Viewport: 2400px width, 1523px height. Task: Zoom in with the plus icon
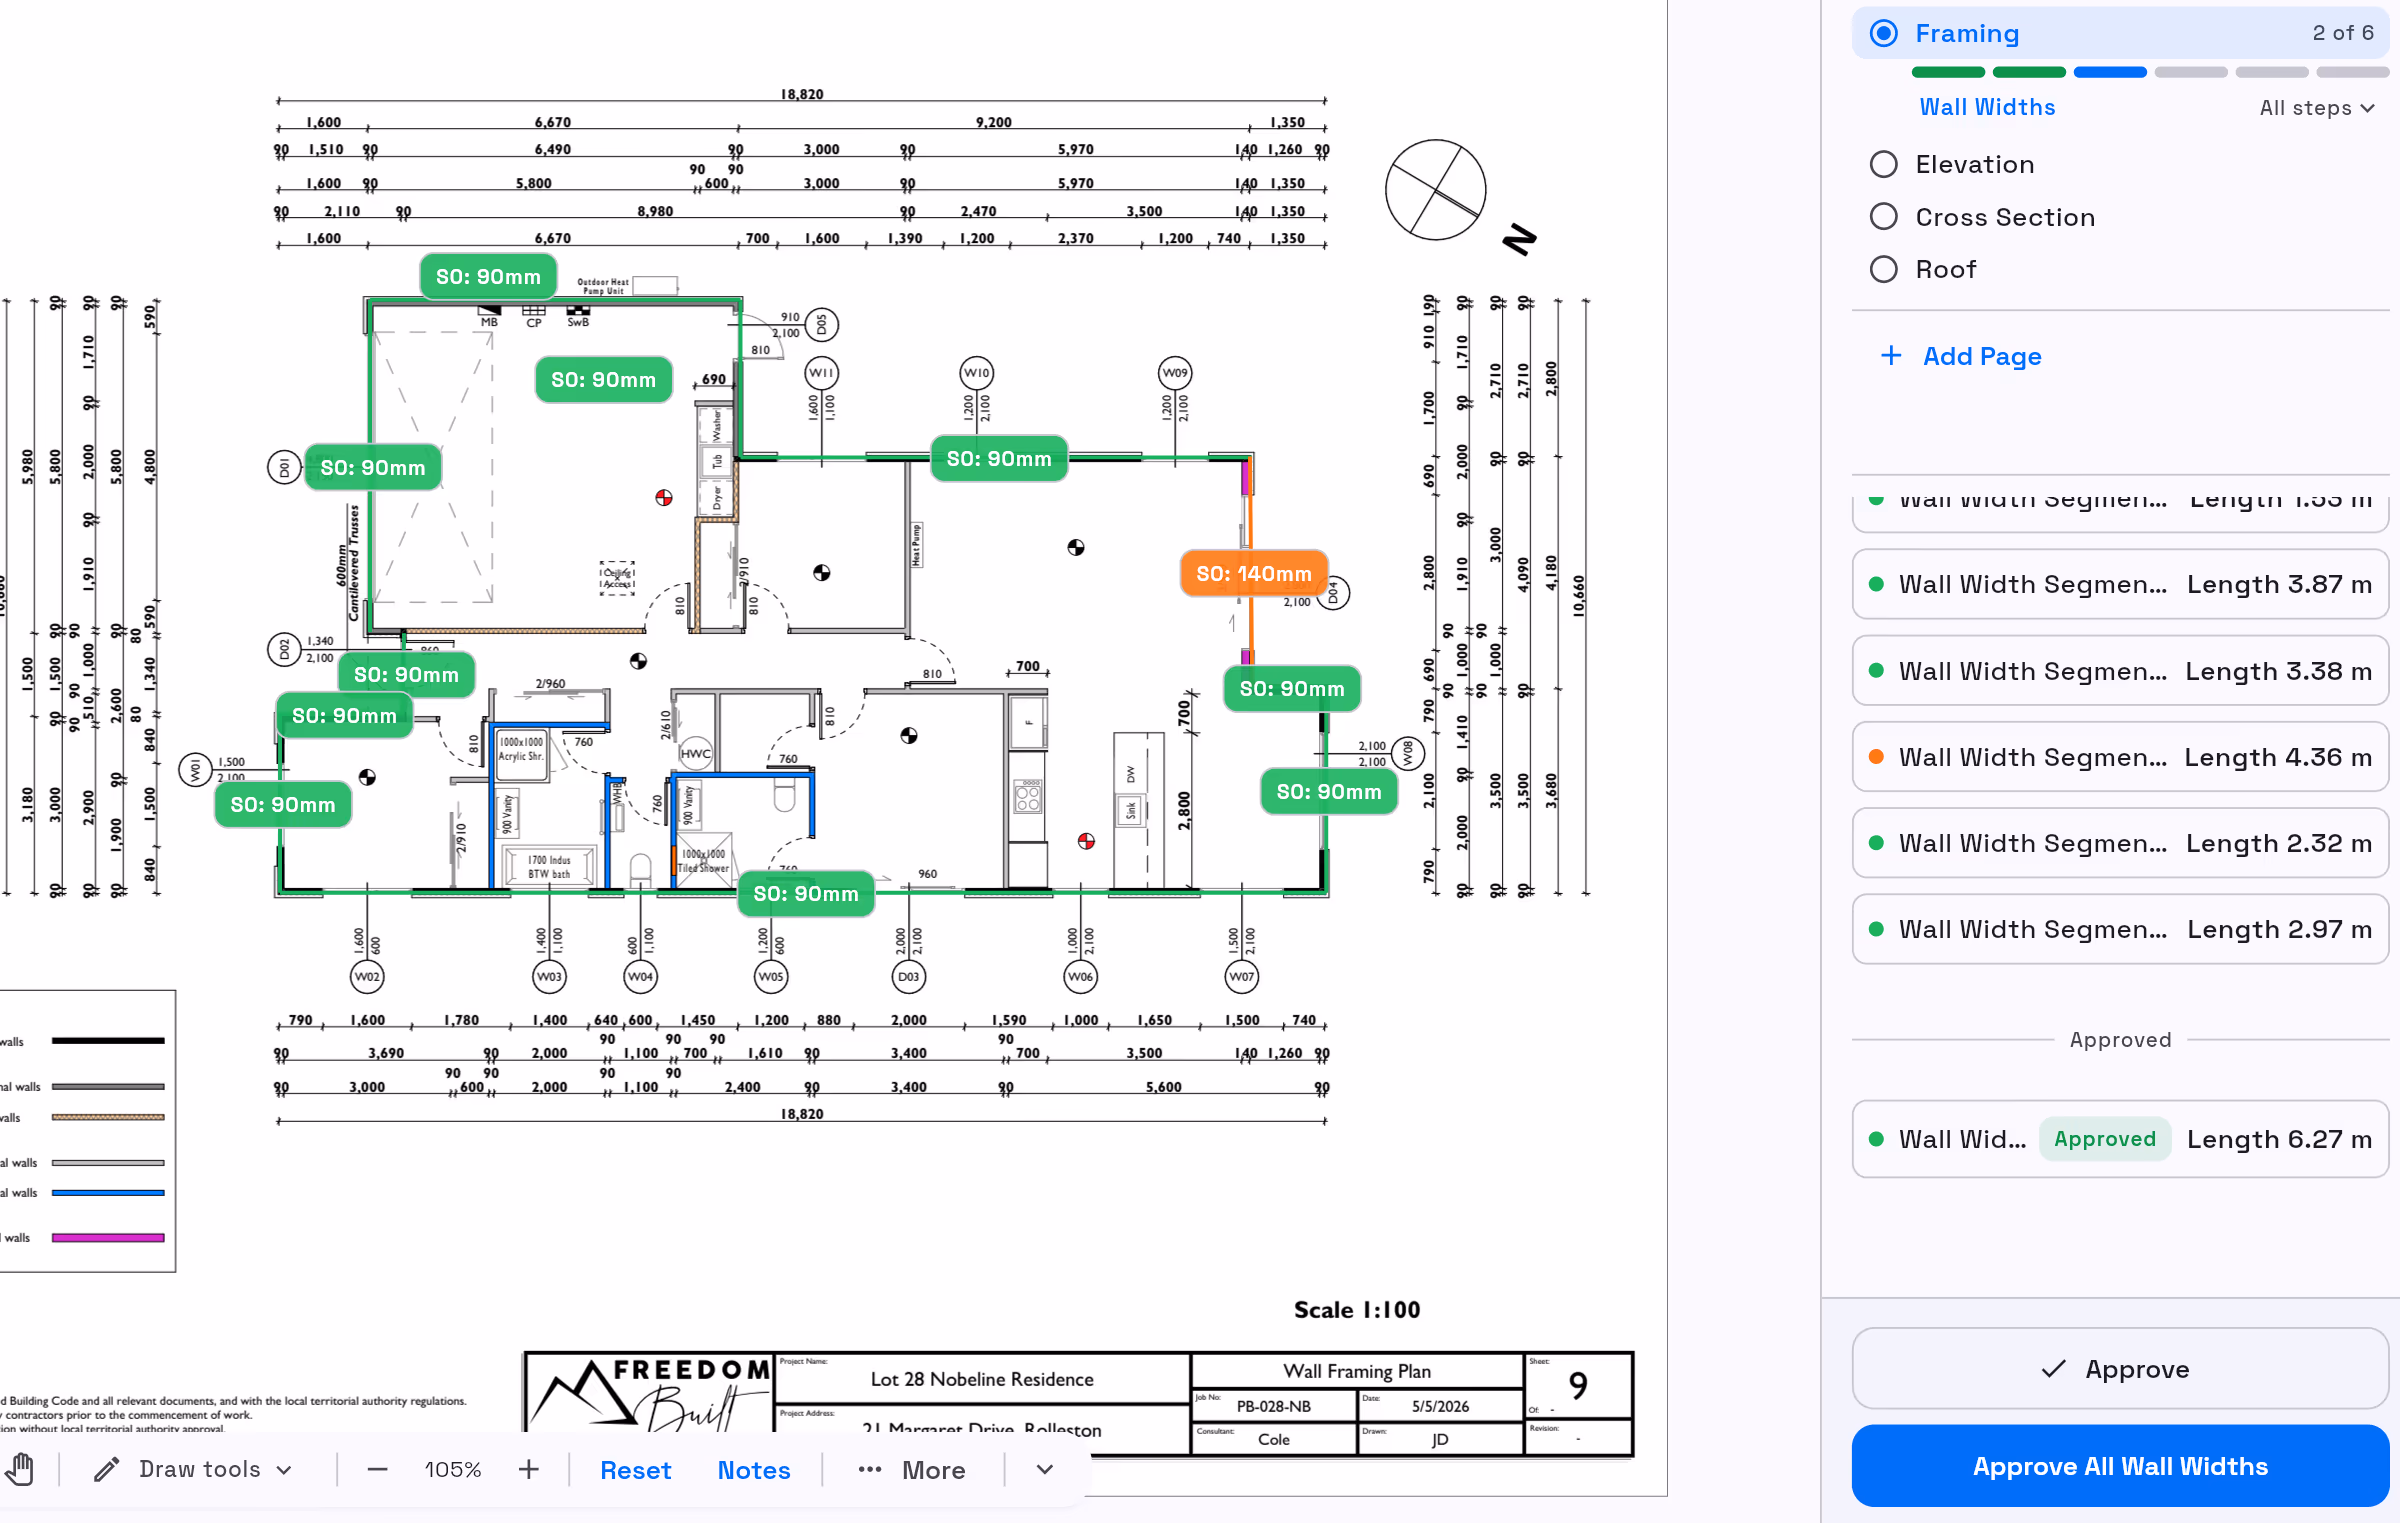click(x=529, y=1469)
